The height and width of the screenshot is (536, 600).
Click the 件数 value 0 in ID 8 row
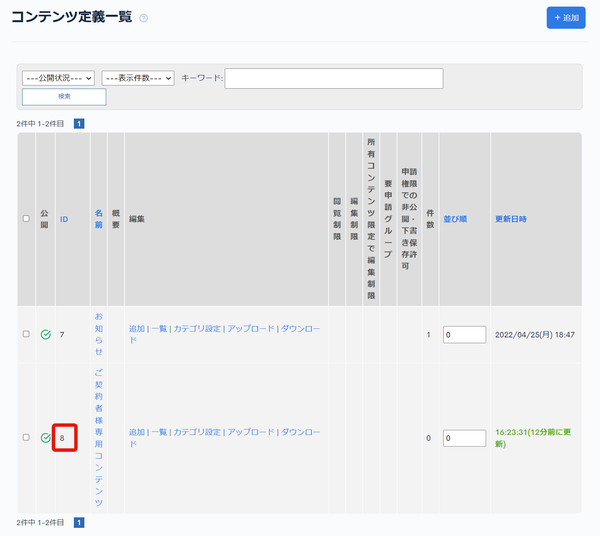coord(428,438)
